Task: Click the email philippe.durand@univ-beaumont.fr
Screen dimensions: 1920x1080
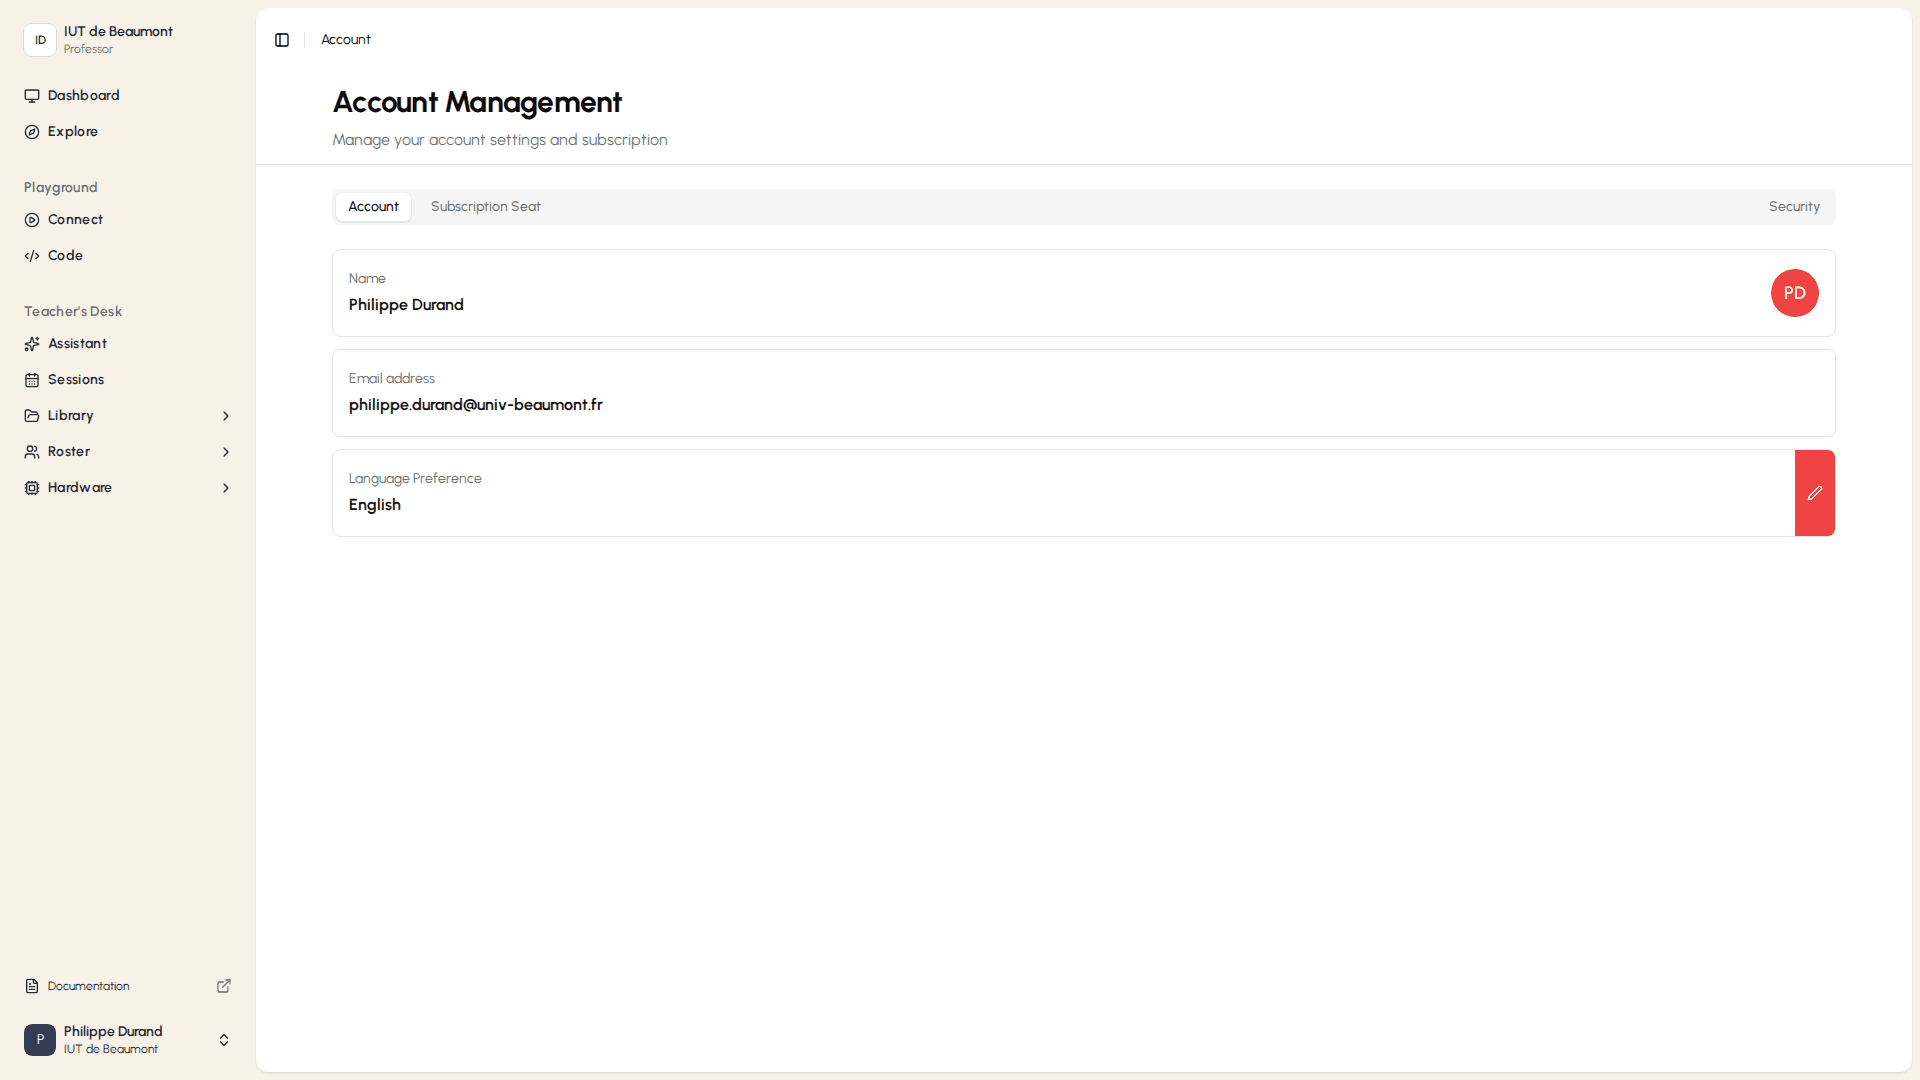Action: tap(476, 405)
